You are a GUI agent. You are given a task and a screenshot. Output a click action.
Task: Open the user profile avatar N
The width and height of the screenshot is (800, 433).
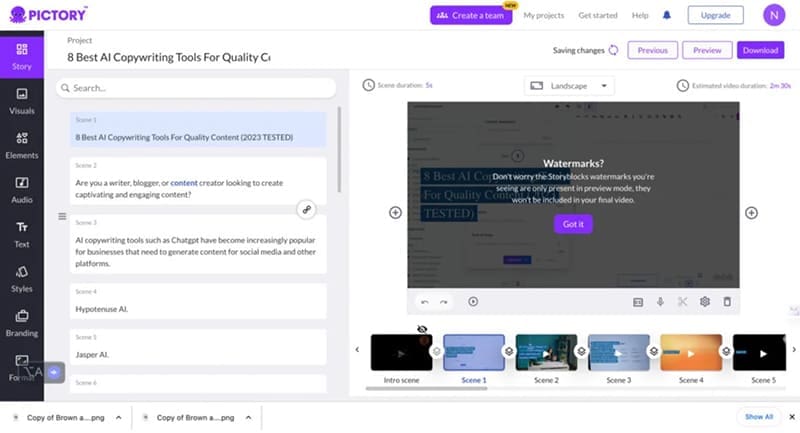pyautogui.click(x=773, y=15)
